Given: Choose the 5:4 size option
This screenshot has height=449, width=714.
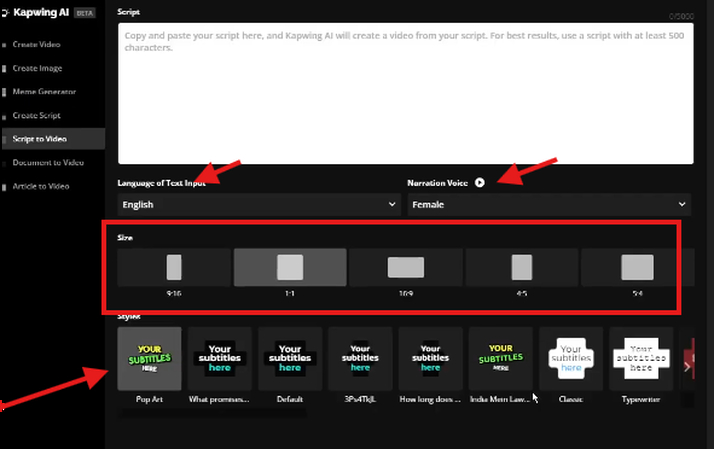Looking at the screenshot, I should click(x=638, y=267).
